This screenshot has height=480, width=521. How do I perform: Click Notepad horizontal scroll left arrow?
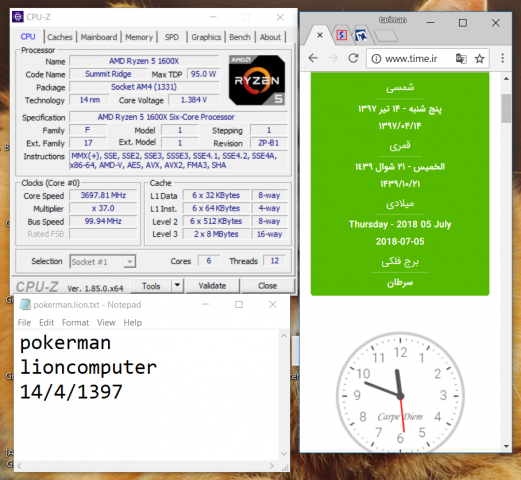[19, 466]
